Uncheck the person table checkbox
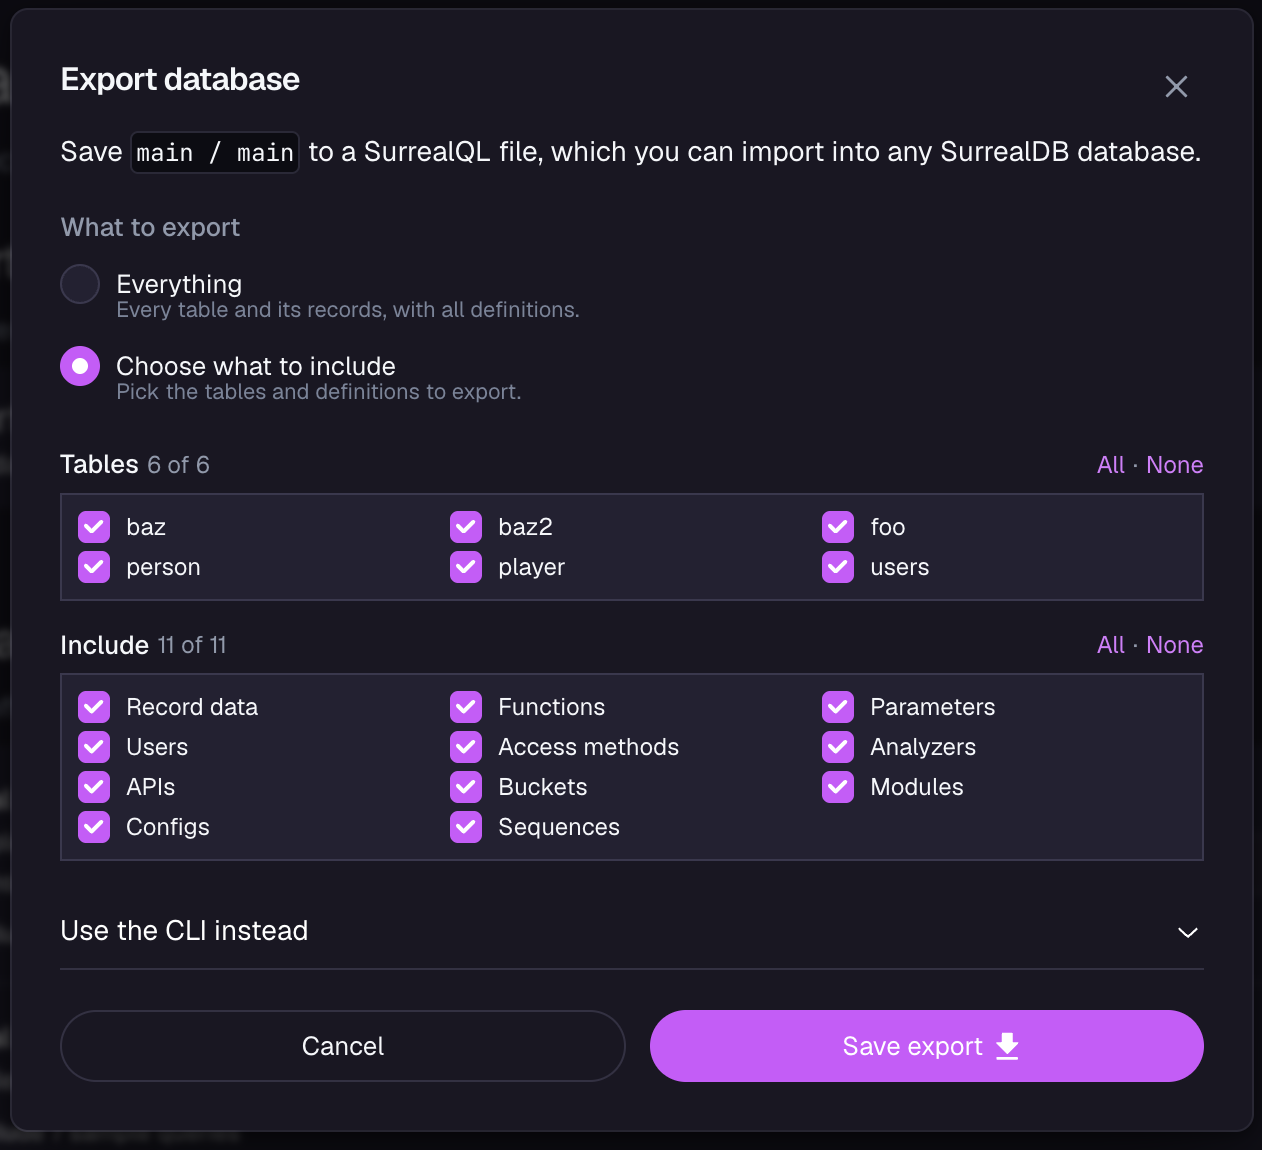 [94, 567]
